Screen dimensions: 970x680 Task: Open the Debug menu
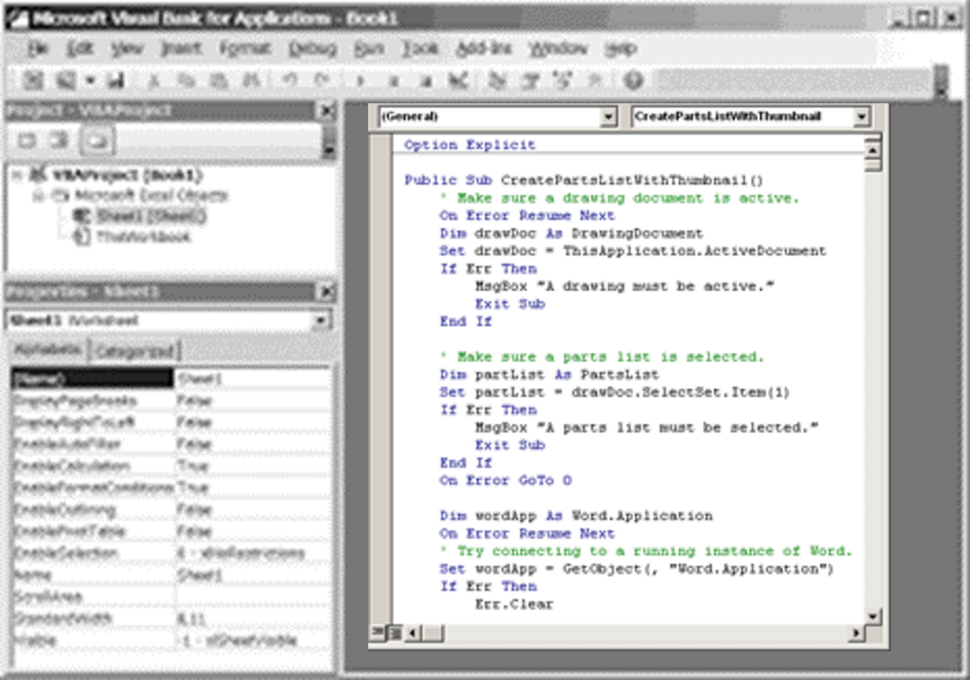coord(312,48)
